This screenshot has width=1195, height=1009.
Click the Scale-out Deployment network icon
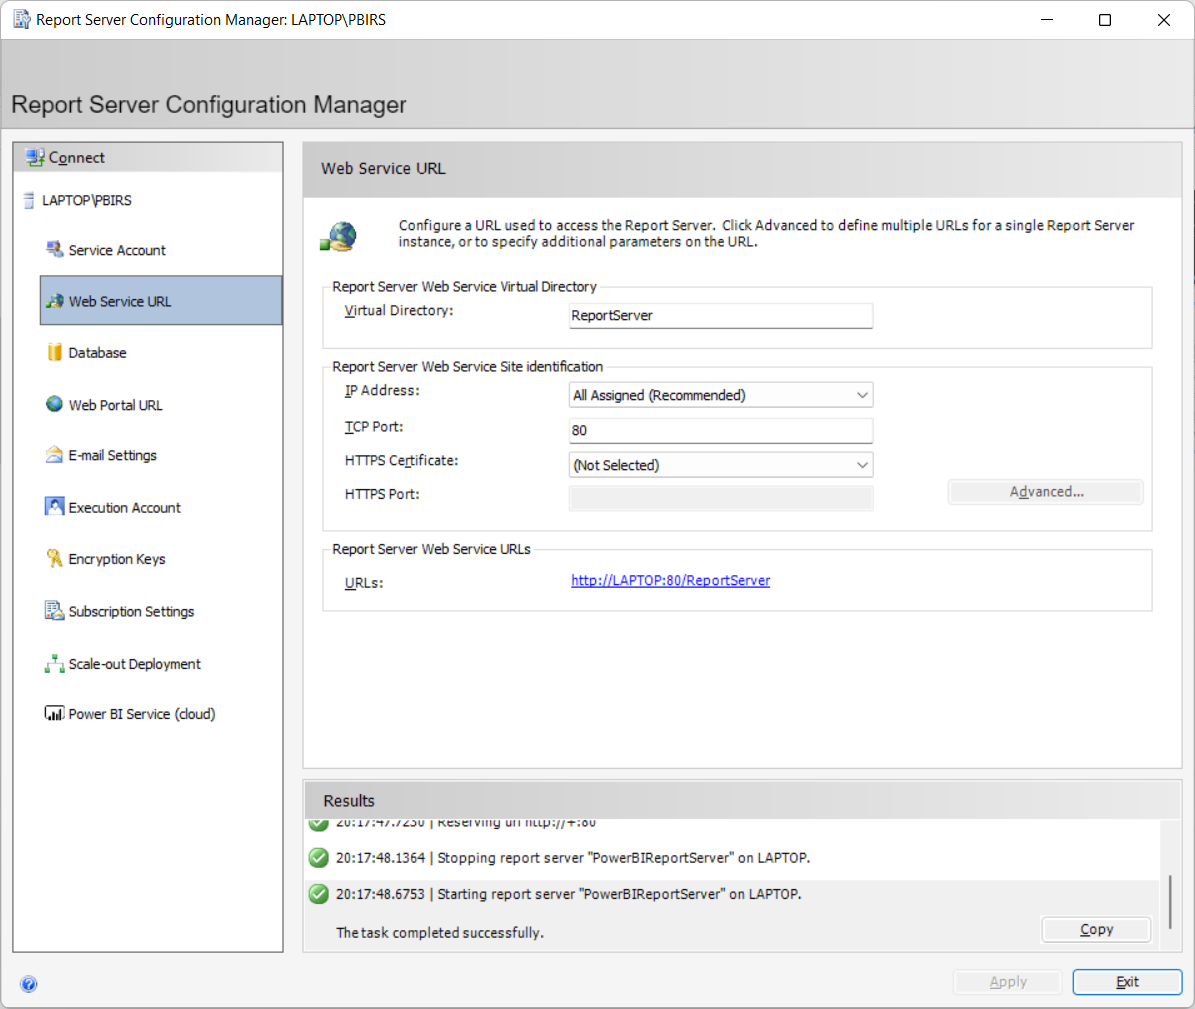54,664
